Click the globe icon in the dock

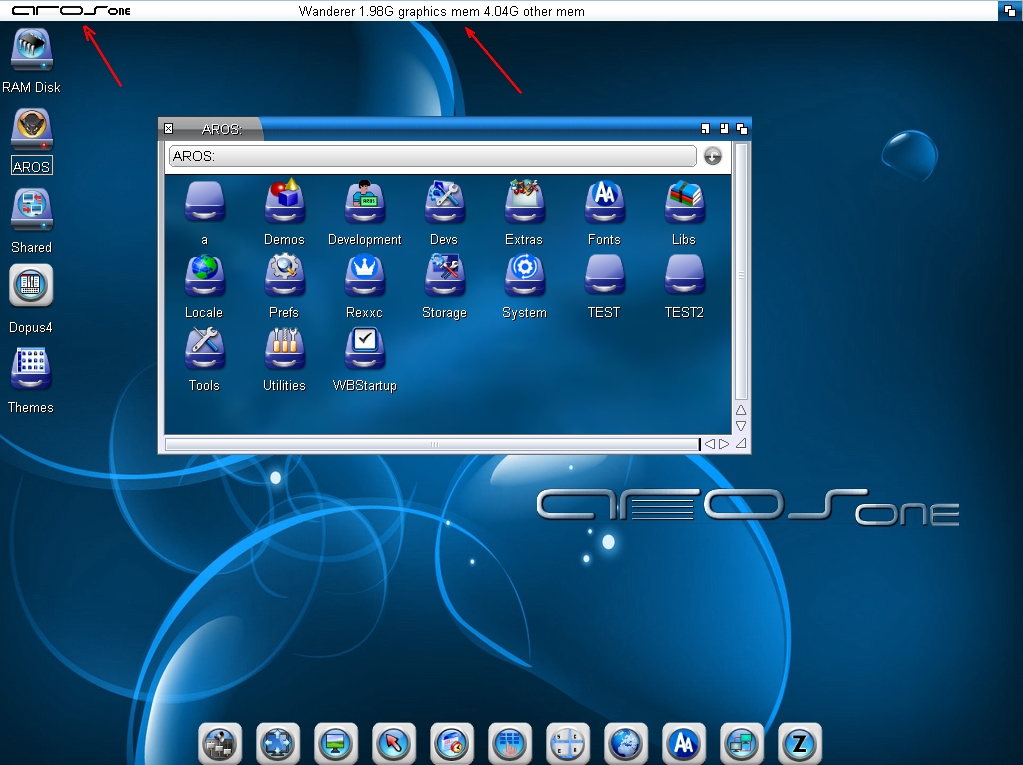[626, 743]
